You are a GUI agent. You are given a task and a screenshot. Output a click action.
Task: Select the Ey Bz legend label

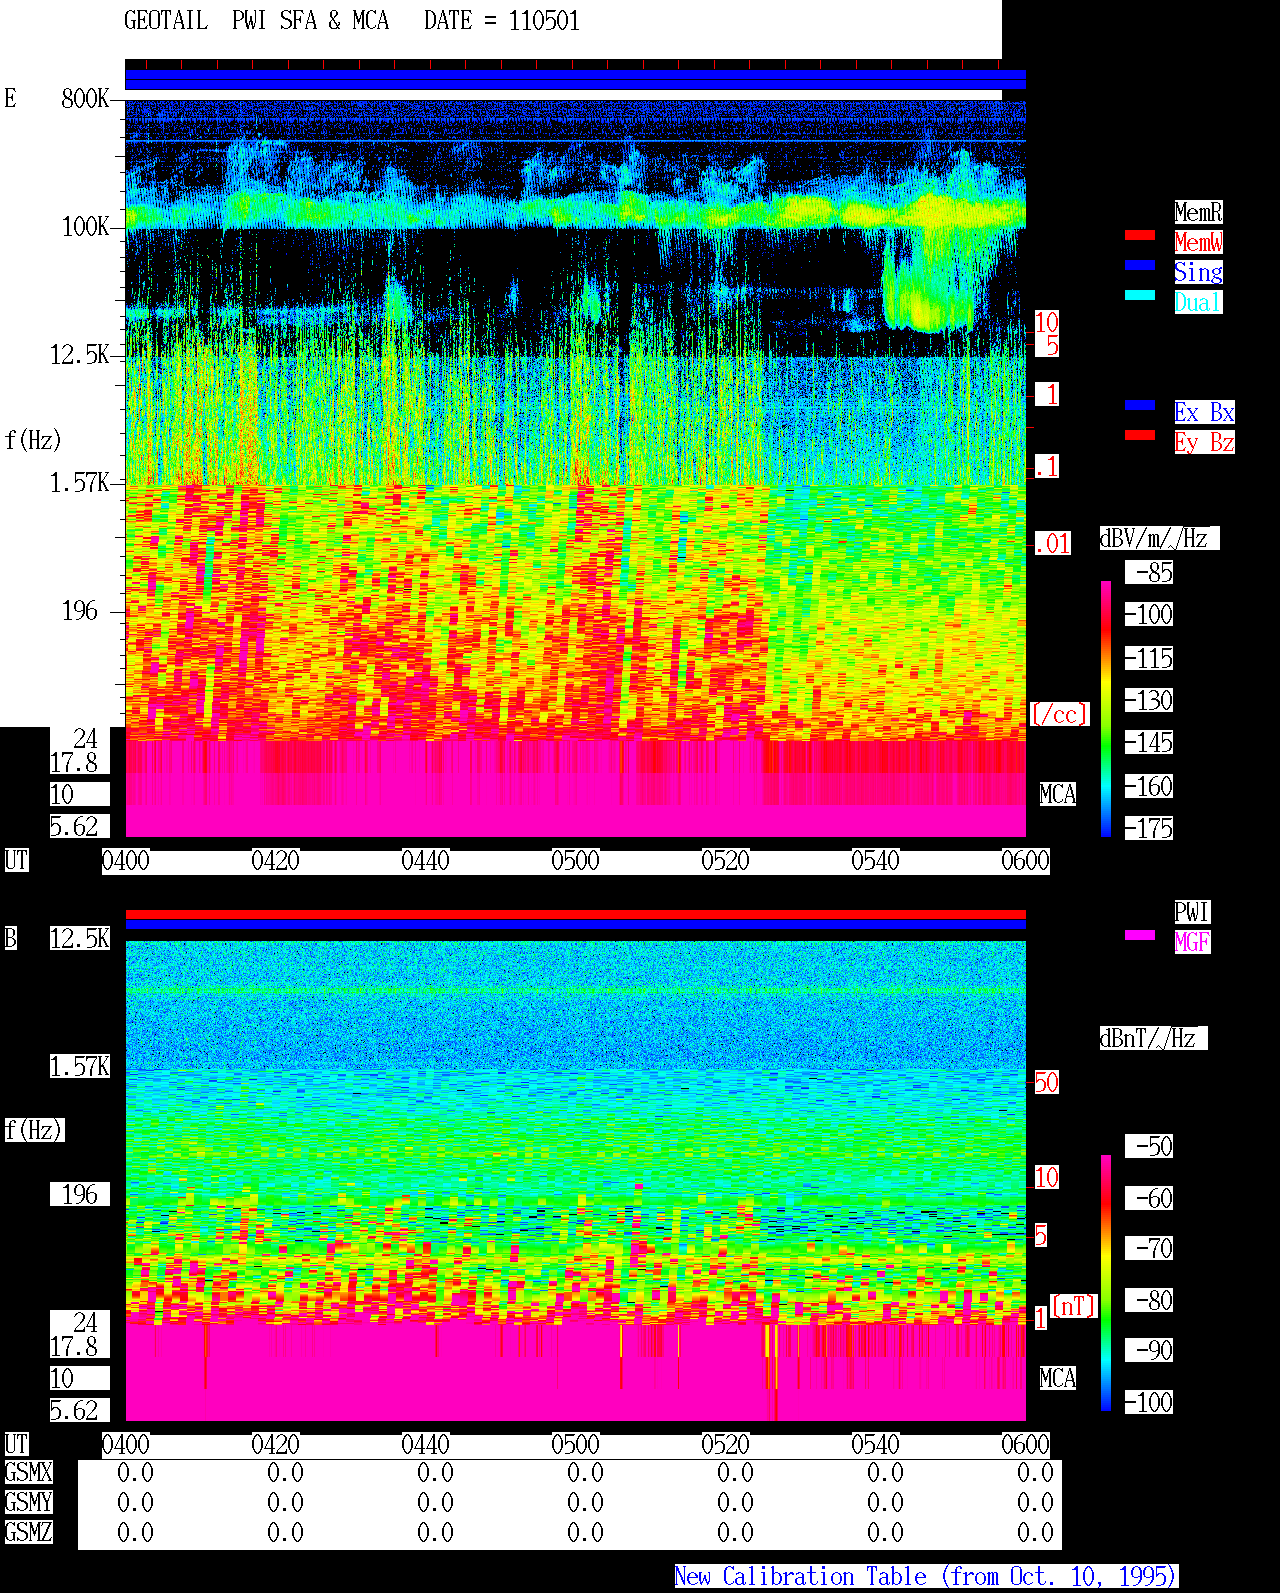click(x=1204, y=442)
